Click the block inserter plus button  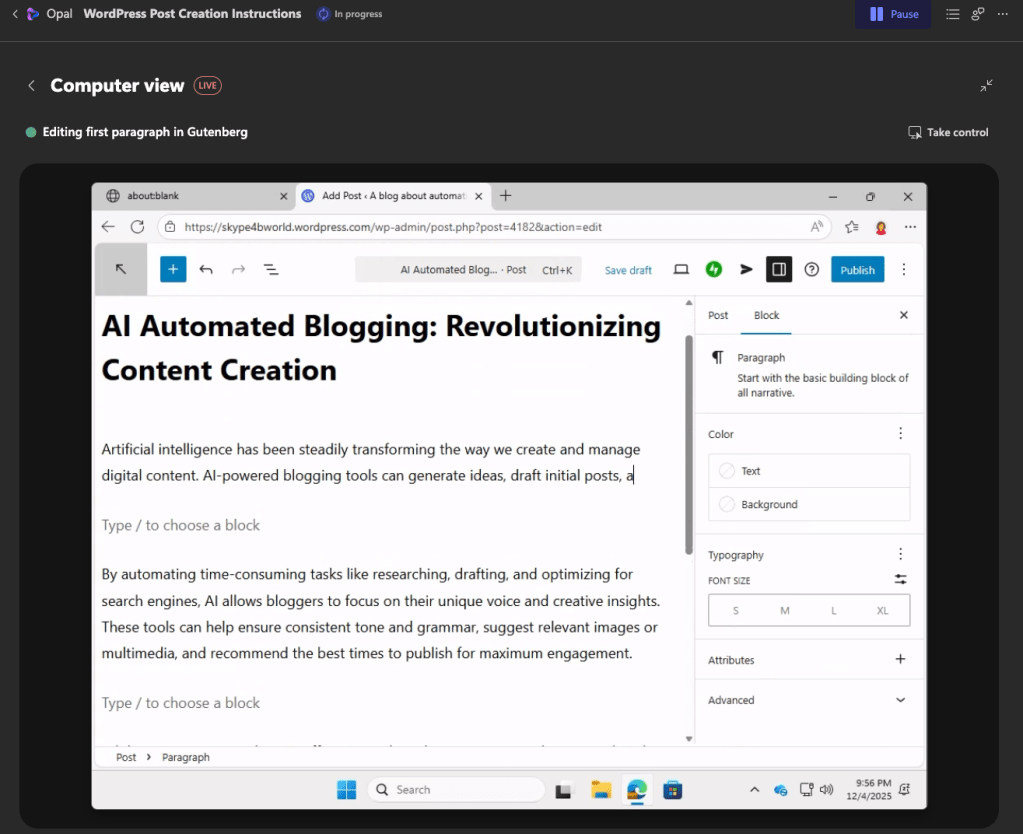pyautogui.click(x=173, y=269)
